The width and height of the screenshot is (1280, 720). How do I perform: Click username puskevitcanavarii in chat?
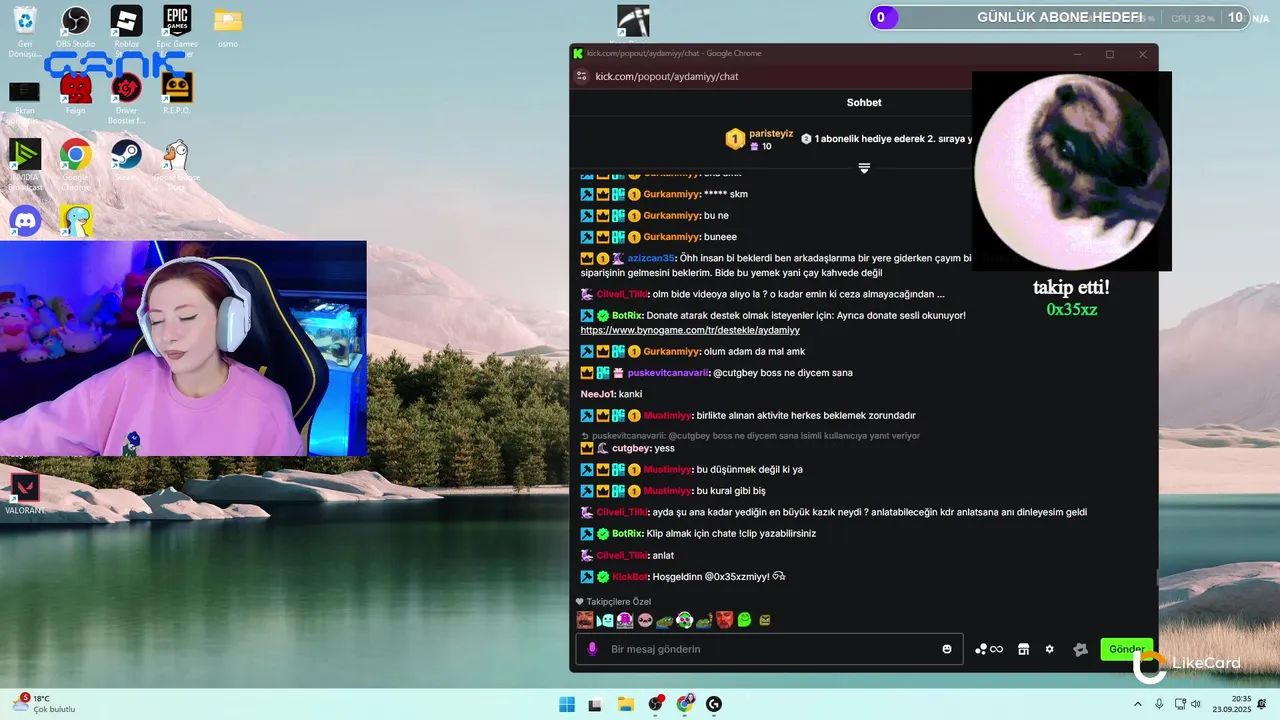(667, 373)
